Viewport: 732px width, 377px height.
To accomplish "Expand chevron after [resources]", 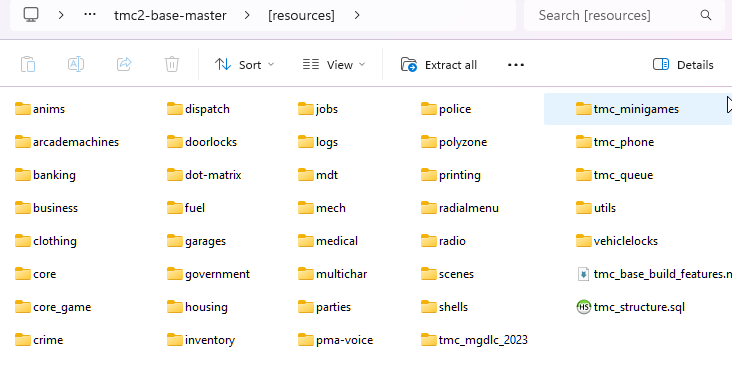I will (357, 15).
